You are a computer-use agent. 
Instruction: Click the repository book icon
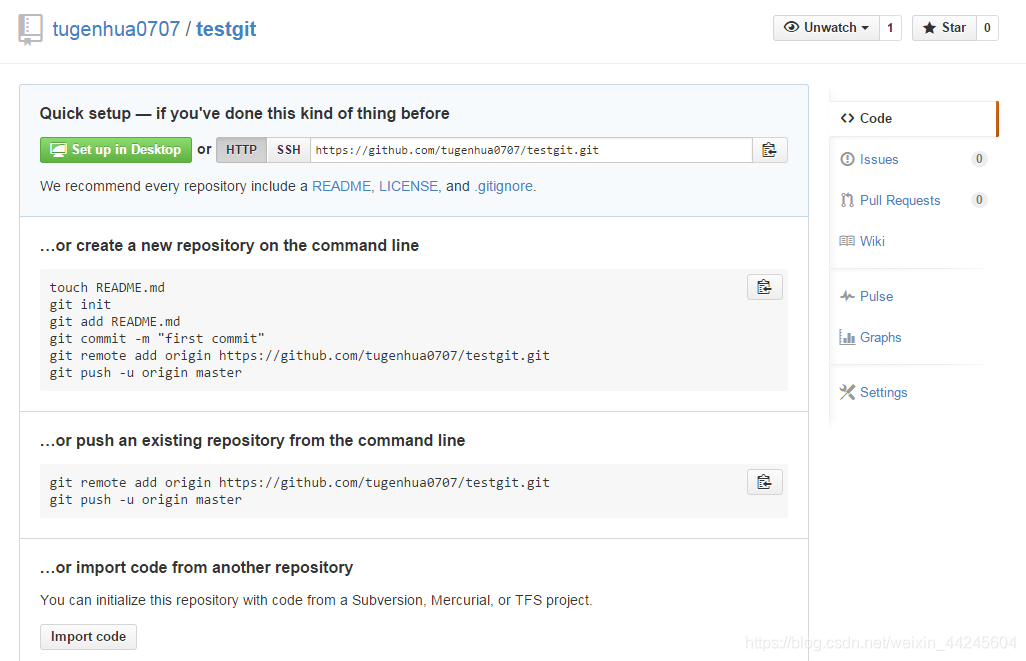tap(30, 29)
